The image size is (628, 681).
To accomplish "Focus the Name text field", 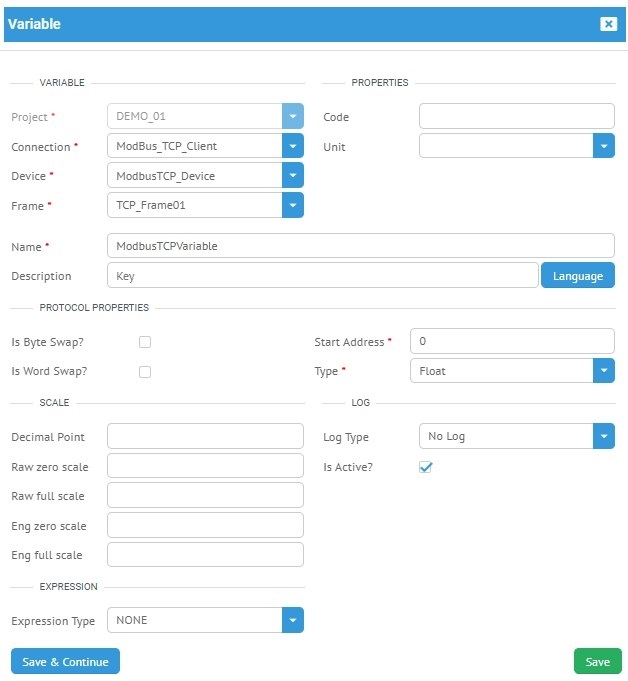I will tap(360, 246).
